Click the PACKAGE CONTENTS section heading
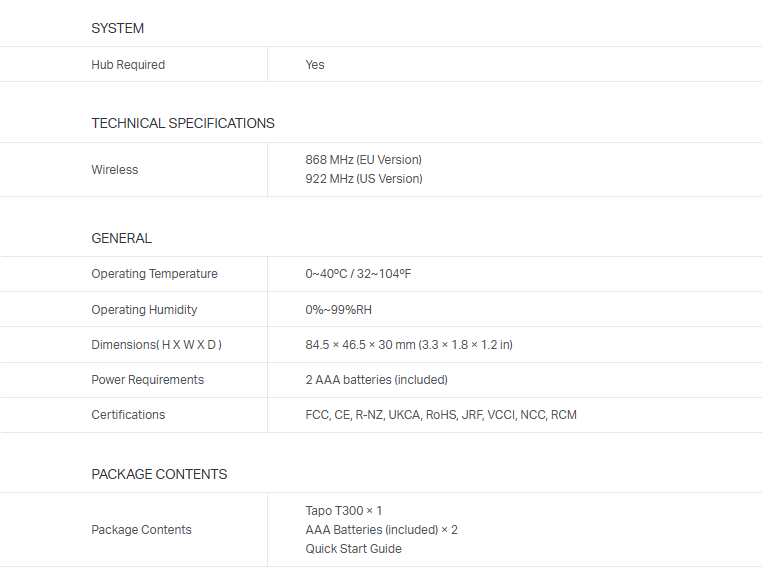The image size is (763, 580). tap(159, 474)
